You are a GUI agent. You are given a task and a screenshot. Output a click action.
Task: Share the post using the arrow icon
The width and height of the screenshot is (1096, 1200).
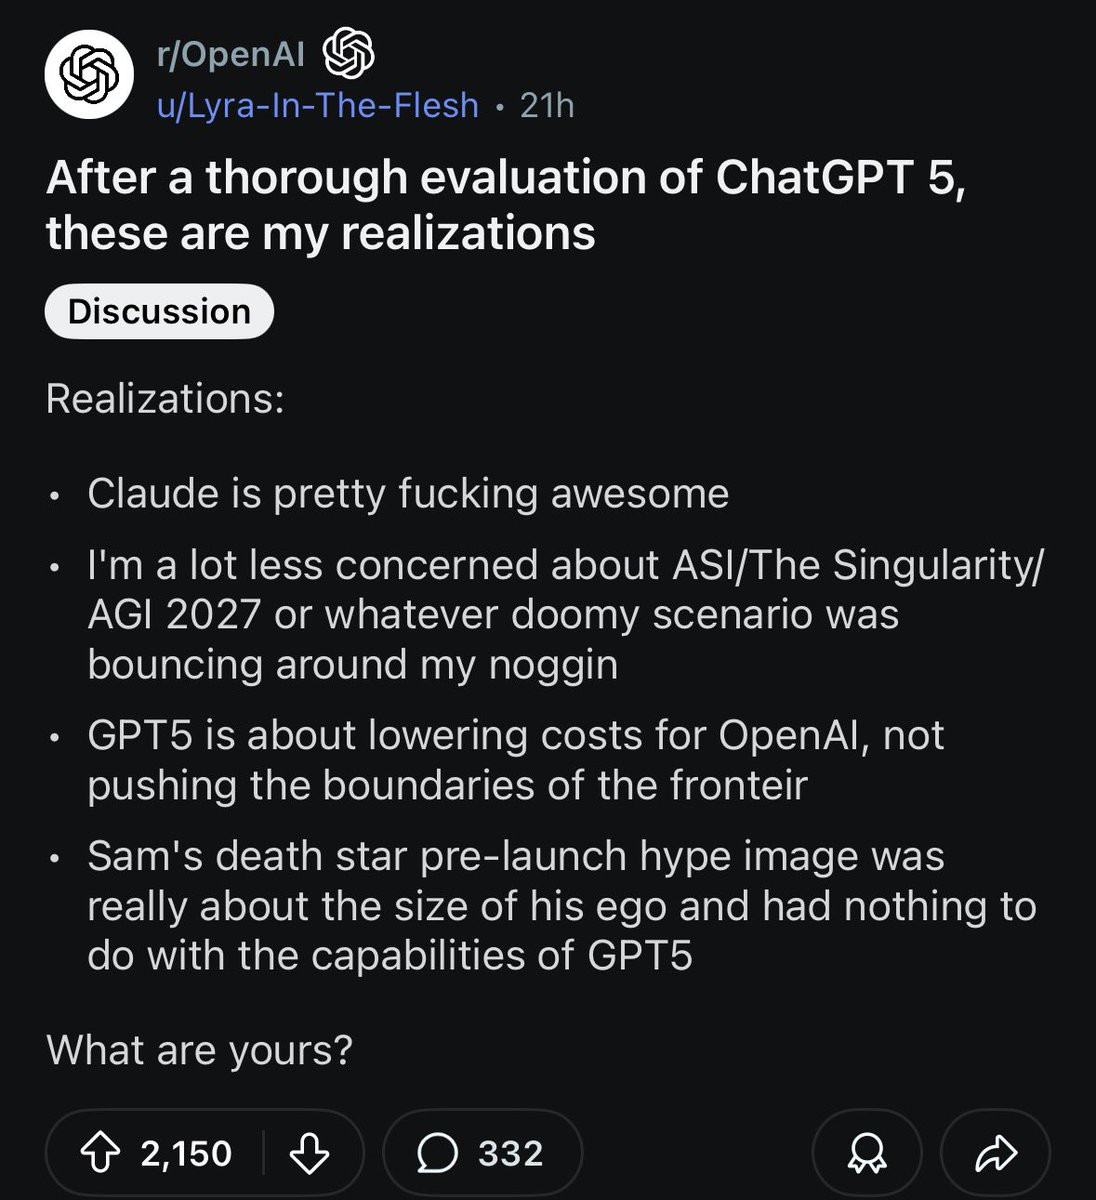point(995,1153)
